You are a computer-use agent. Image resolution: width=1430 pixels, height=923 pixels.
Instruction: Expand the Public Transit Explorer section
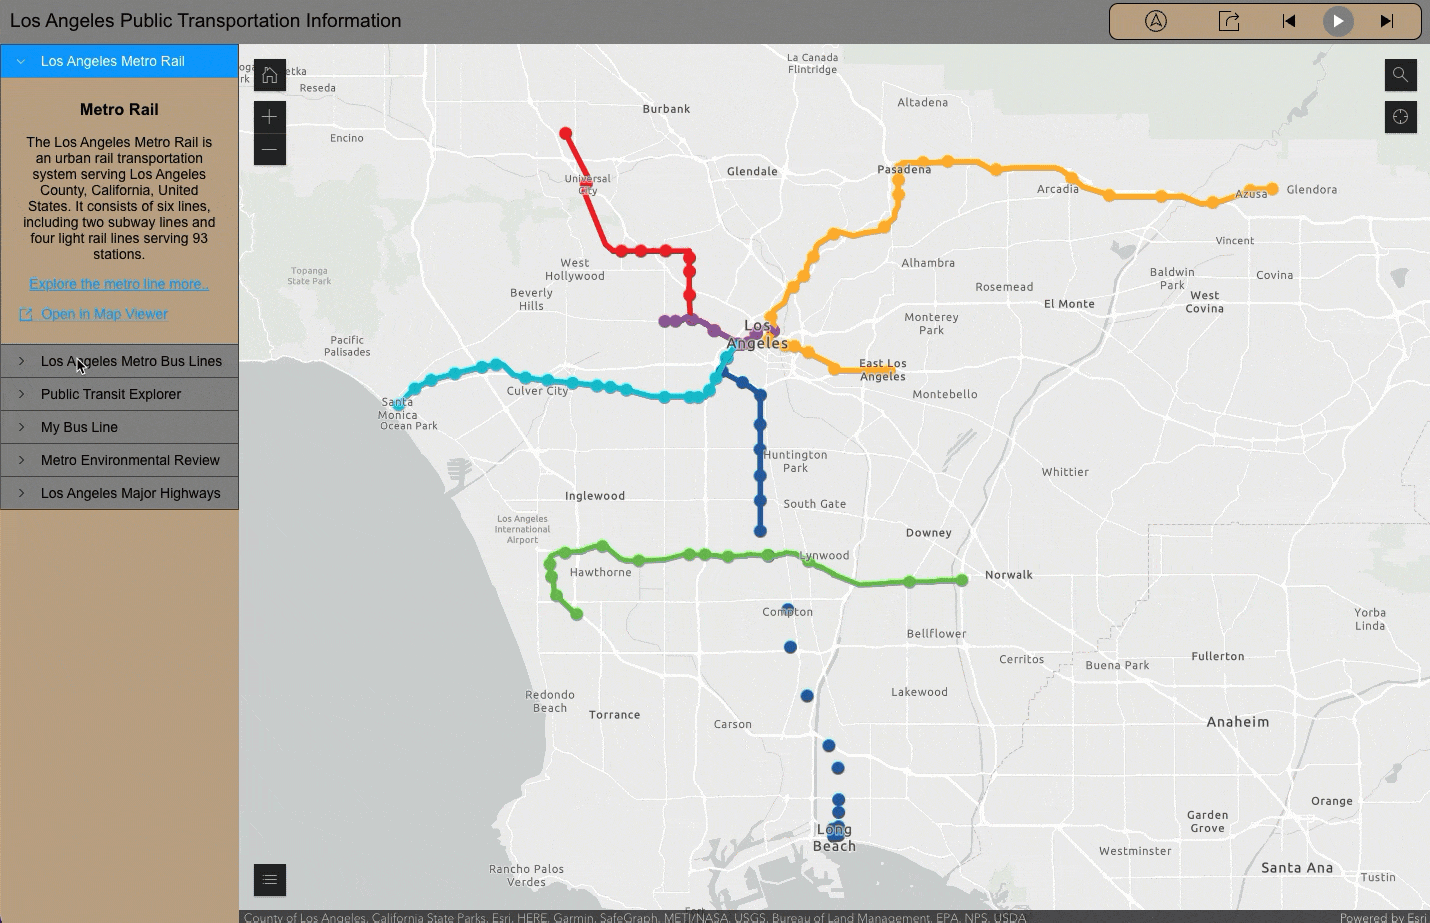119,394
